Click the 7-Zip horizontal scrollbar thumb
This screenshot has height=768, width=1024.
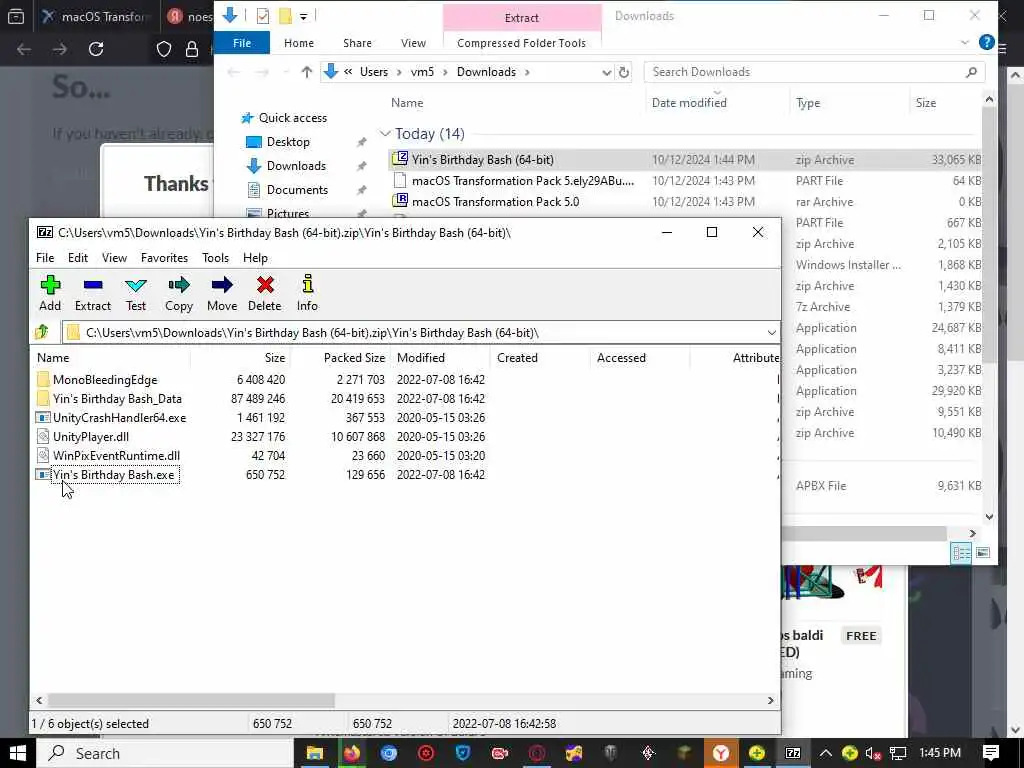(x=191, y=700)
